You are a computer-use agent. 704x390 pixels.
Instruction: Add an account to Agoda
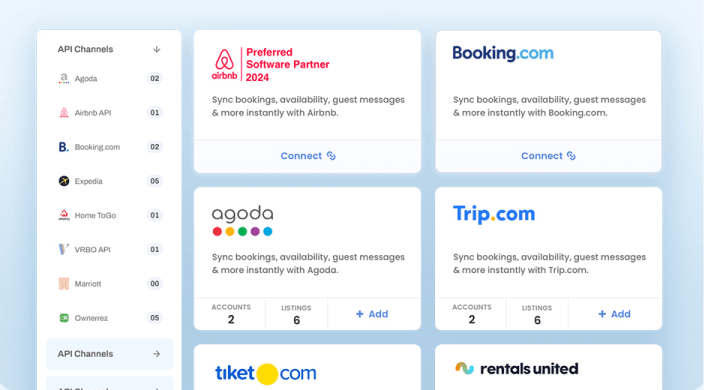tap(372, 314)
